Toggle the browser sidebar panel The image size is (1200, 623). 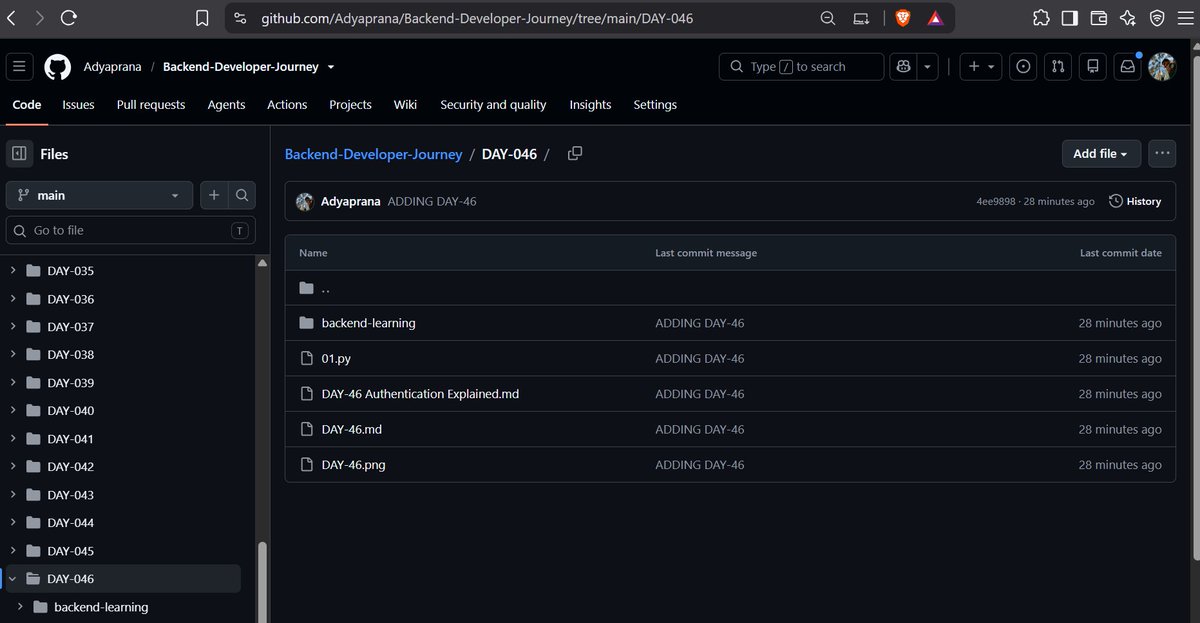click(1069, 18)
